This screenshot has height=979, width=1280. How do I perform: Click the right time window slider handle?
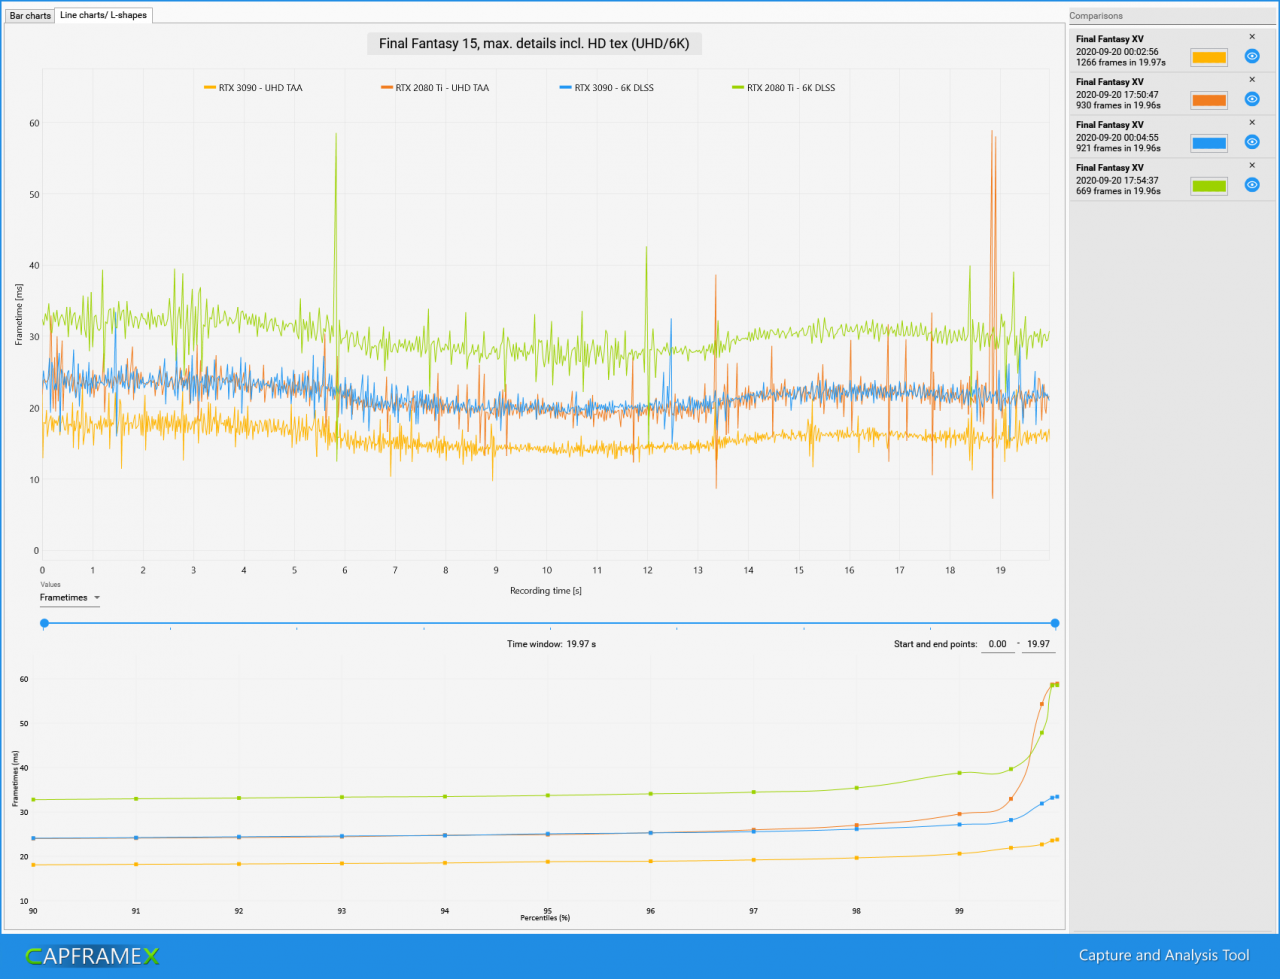click(x=1055, y=623)
